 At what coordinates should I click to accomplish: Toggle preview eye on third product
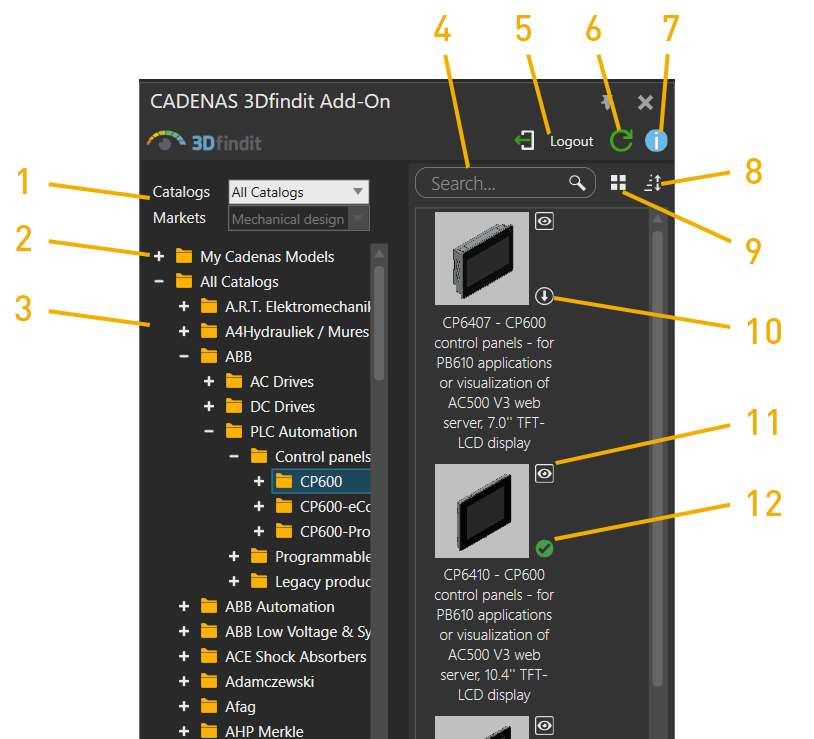544,726
